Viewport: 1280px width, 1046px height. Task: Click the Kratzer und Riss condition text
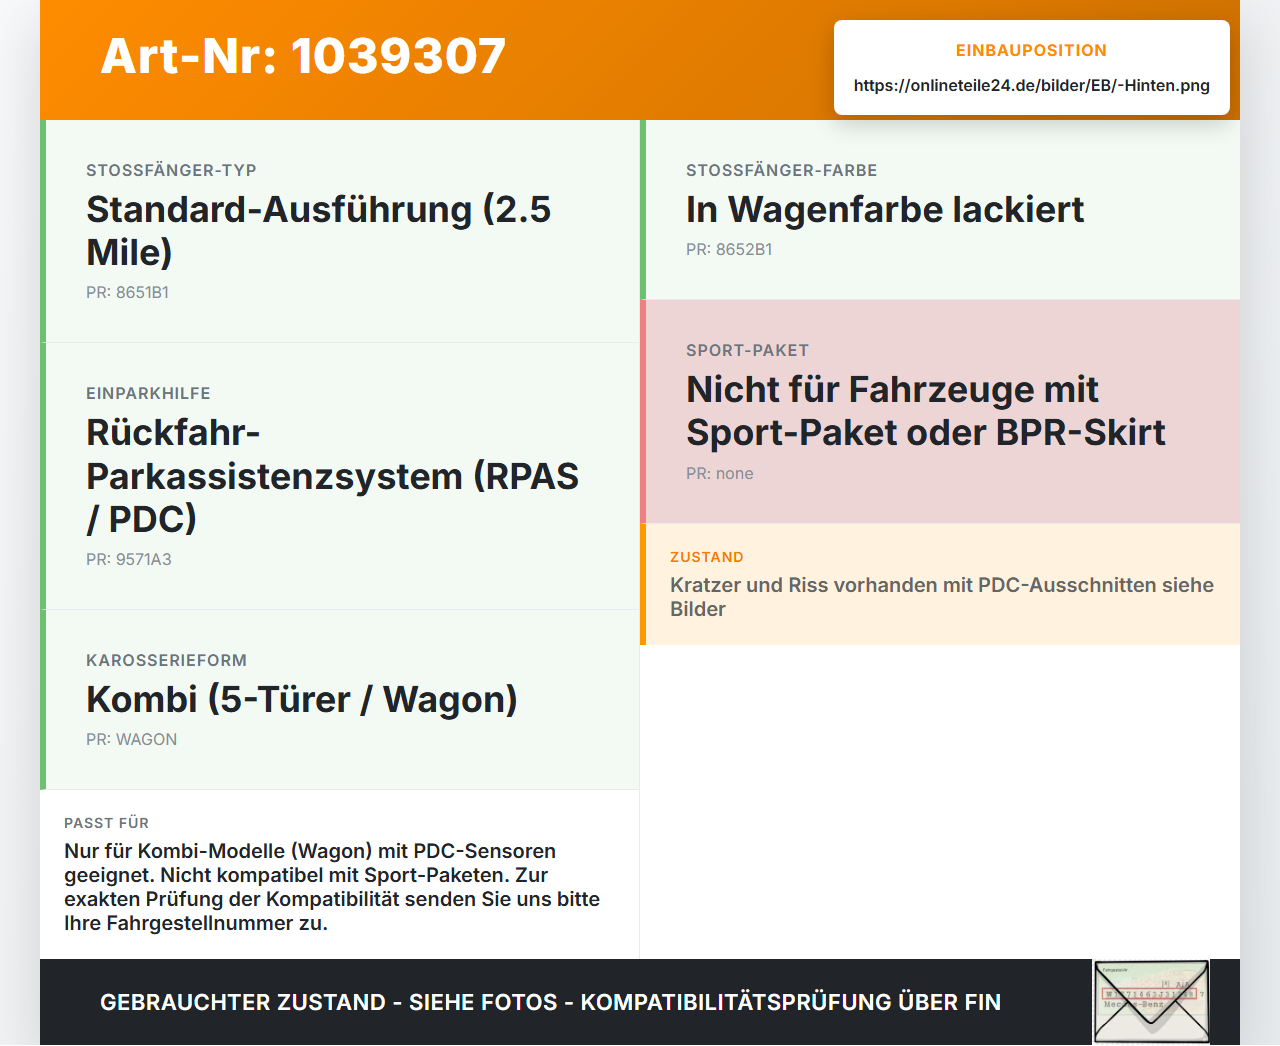click(942, 597)
